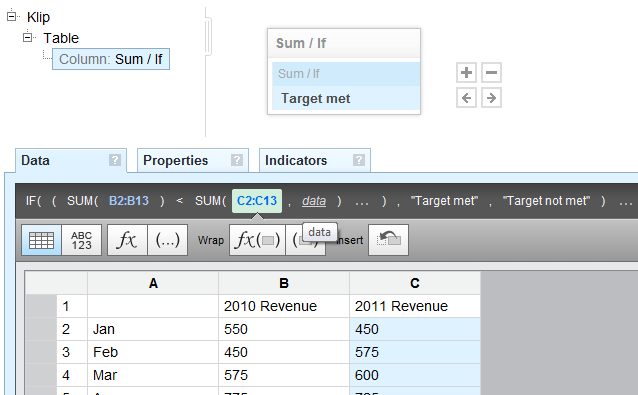Click the underlined data parameter in formula
The image size is (638, 395).
pos(314,201)
